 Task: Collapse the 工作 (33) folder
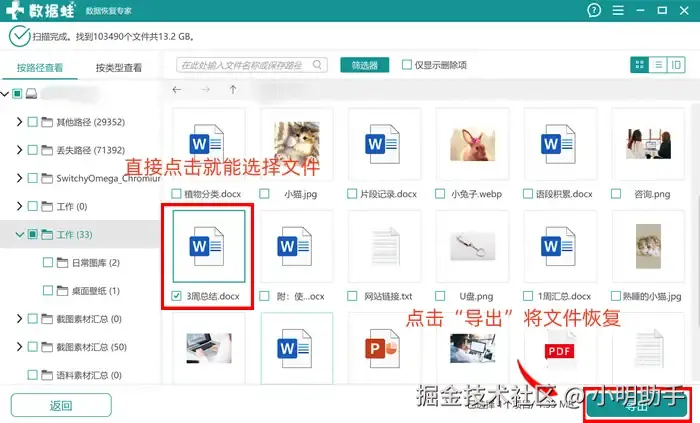click(19, 234)
